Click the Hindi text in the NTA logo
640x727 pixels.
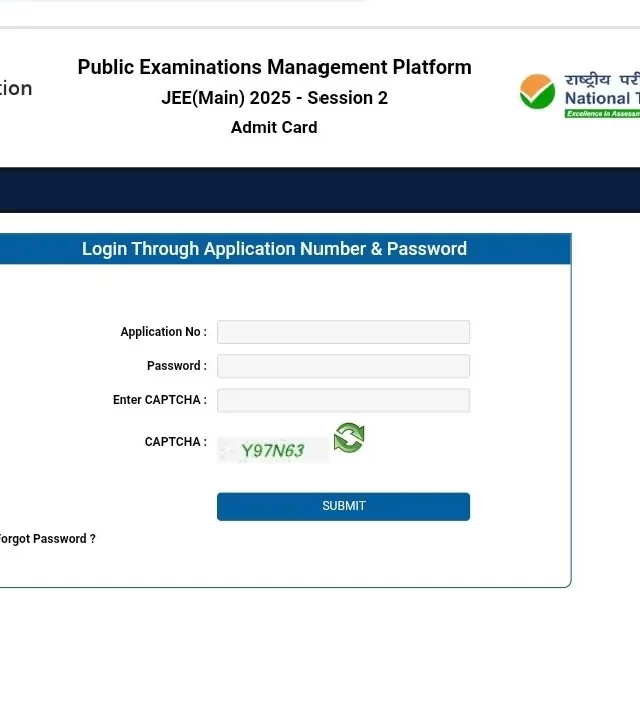pyautogui.click(x=601, y=79)
